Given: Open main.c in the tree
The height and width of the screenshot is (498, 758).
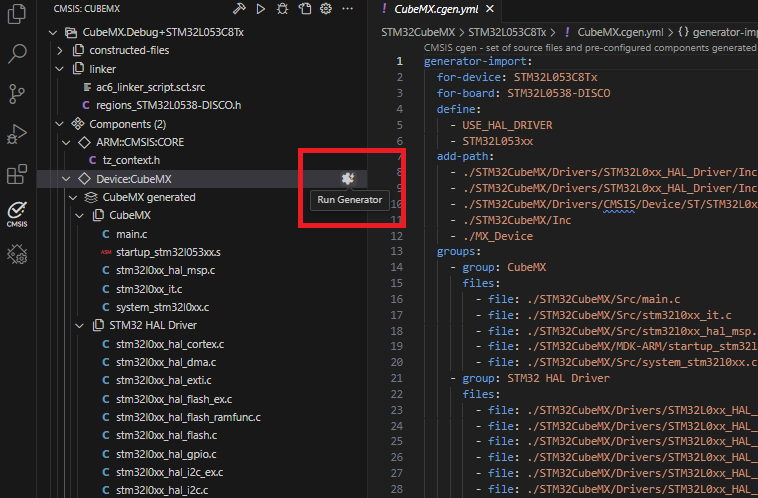Looking at the screenshot, I should pos(131,234).
